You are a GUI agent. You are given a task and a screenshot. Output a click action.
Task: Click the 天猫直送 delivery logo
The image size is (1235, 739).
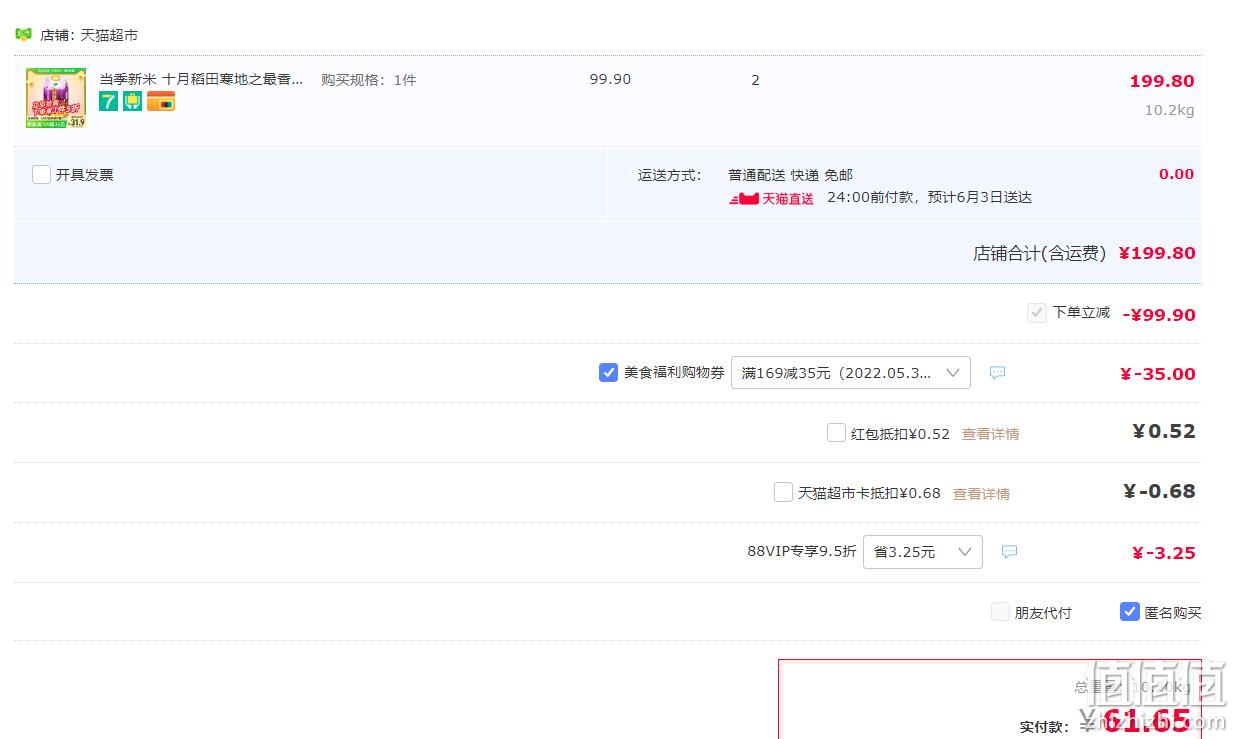point(772,198)
